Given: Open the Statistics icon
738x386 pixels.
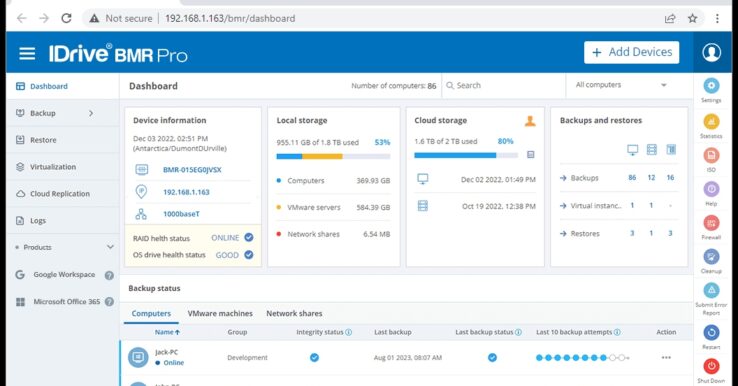Looking at the screenshot, I should click(711, 121).
